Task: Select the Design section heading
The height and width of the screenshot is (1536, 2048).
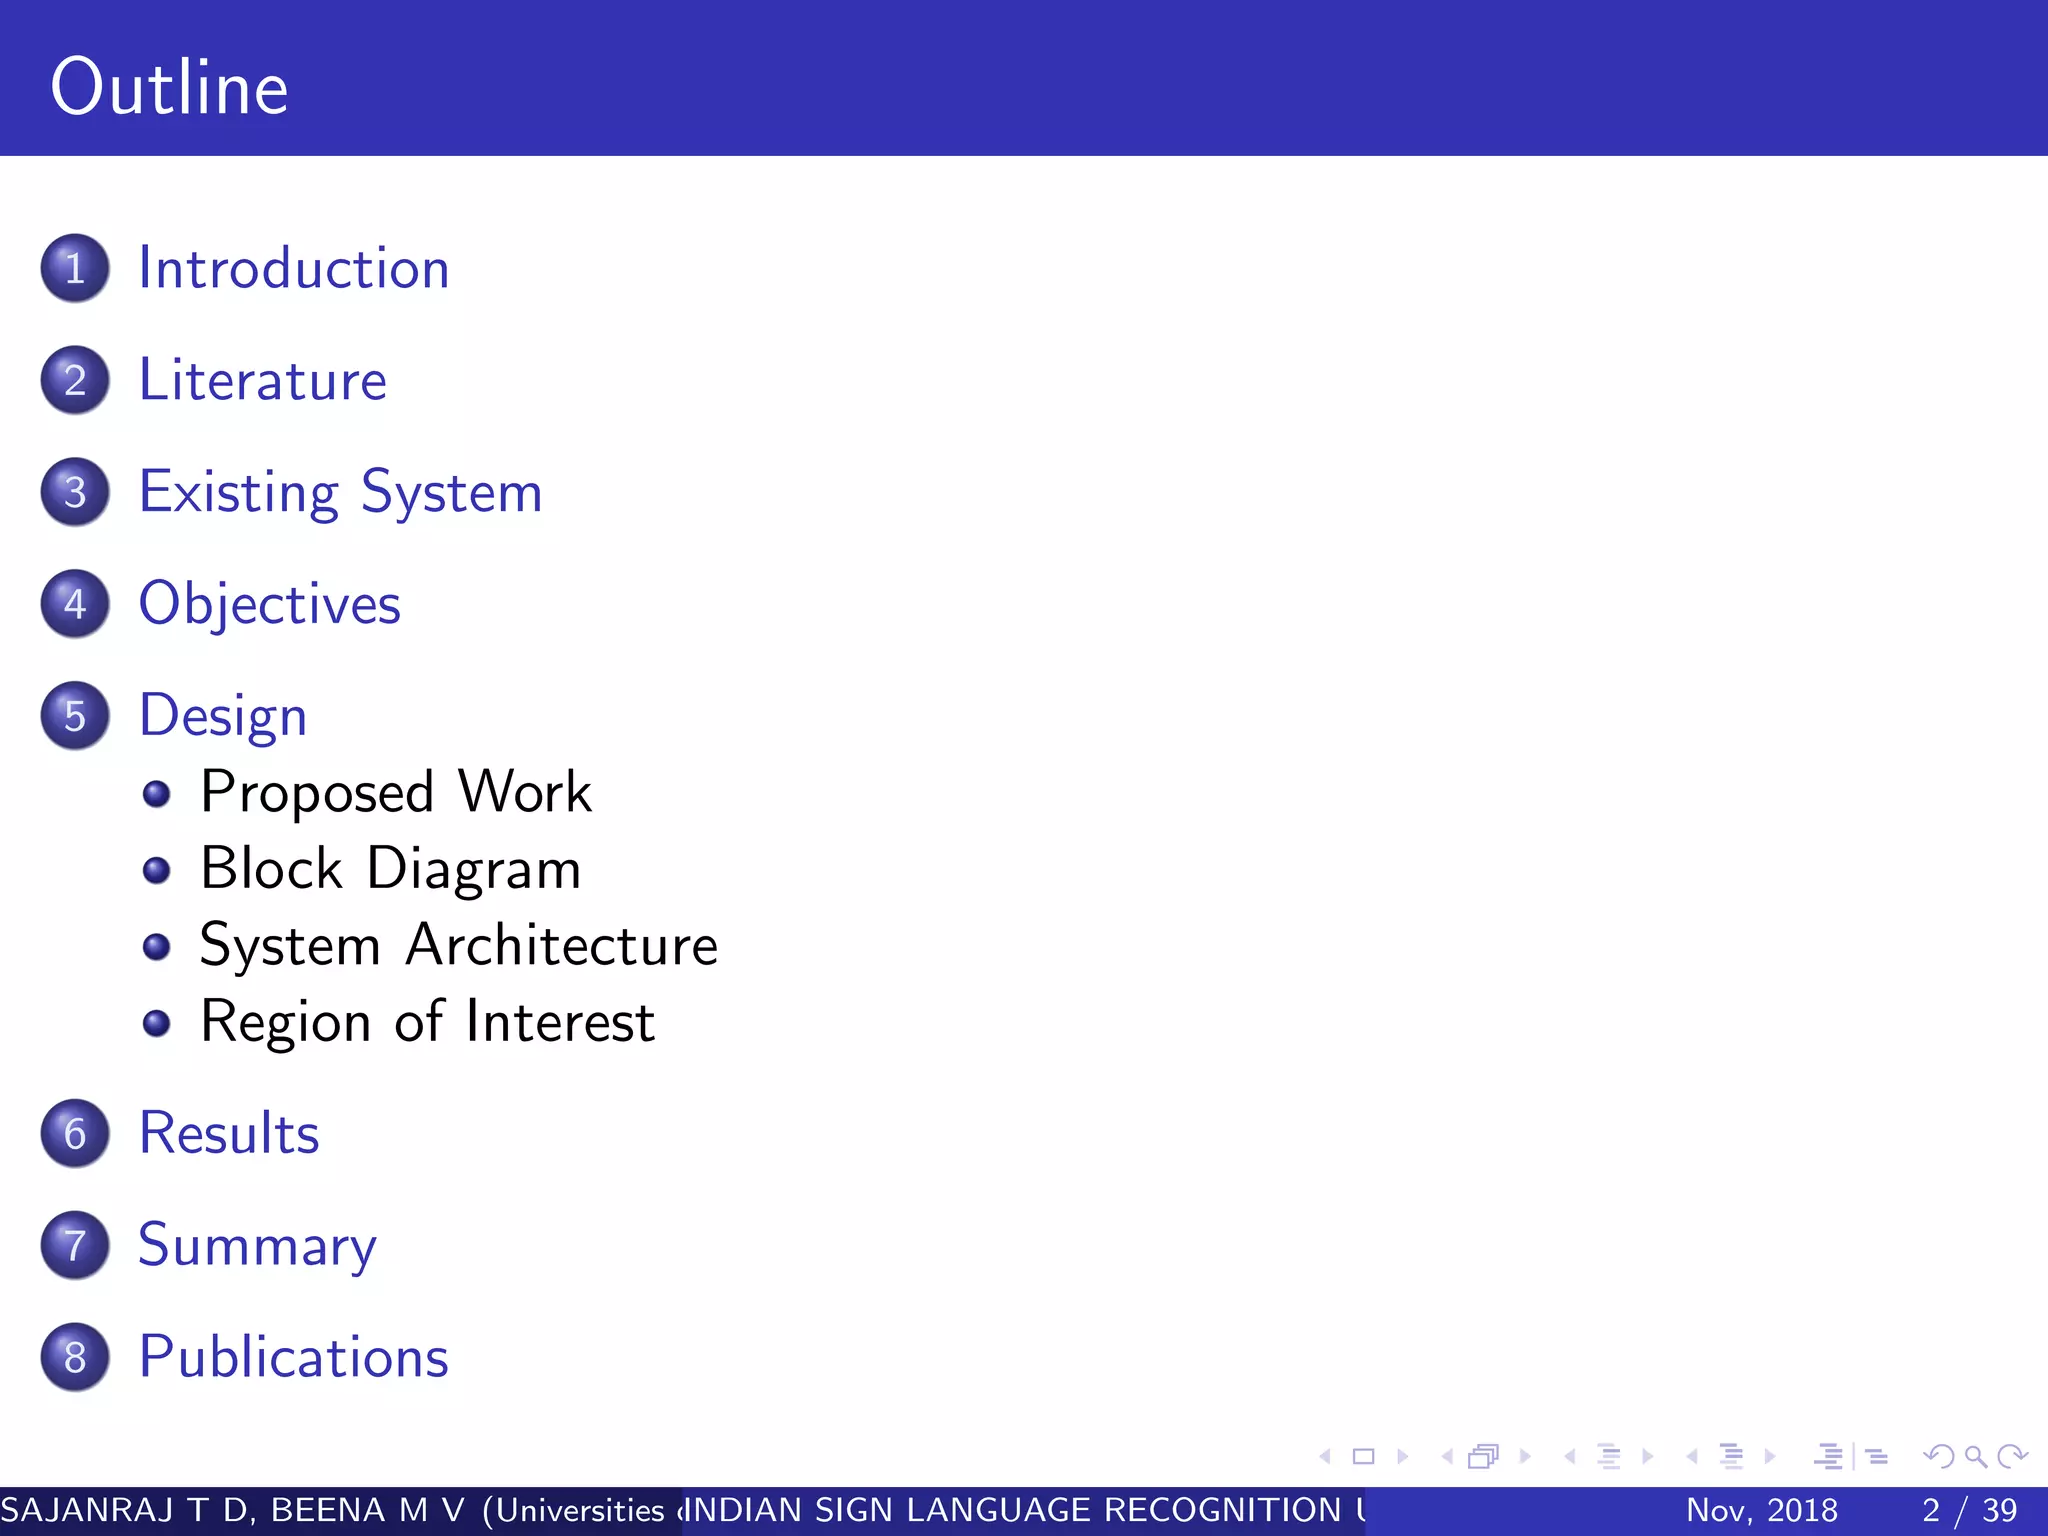Action: click(x=222, y=717)
